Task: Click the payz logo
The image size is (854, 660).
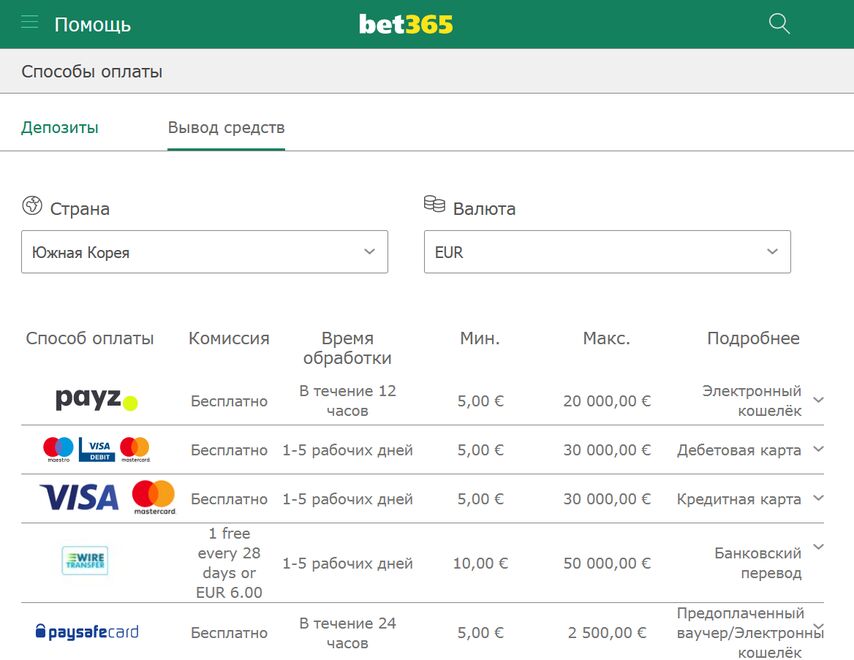Action: pyautogui.click(x=96, y=400)
